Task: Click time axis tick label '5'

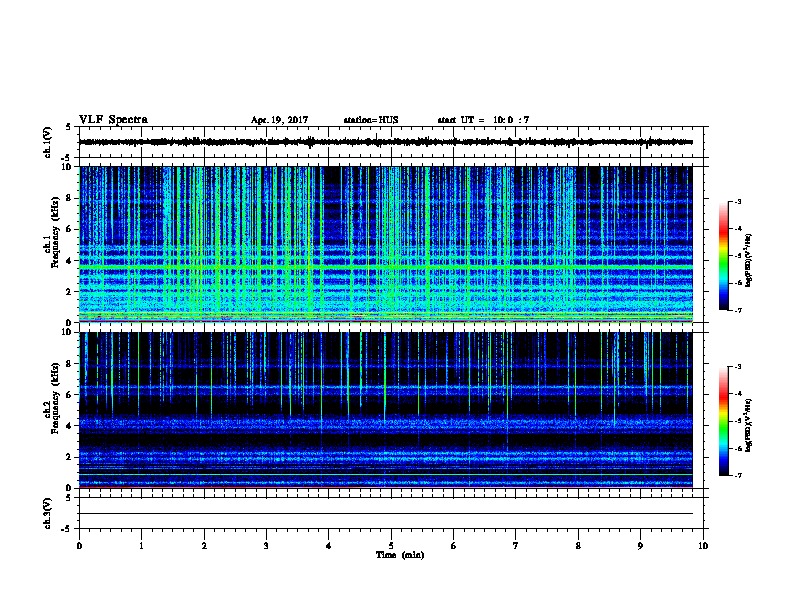Action: point(391,546)
